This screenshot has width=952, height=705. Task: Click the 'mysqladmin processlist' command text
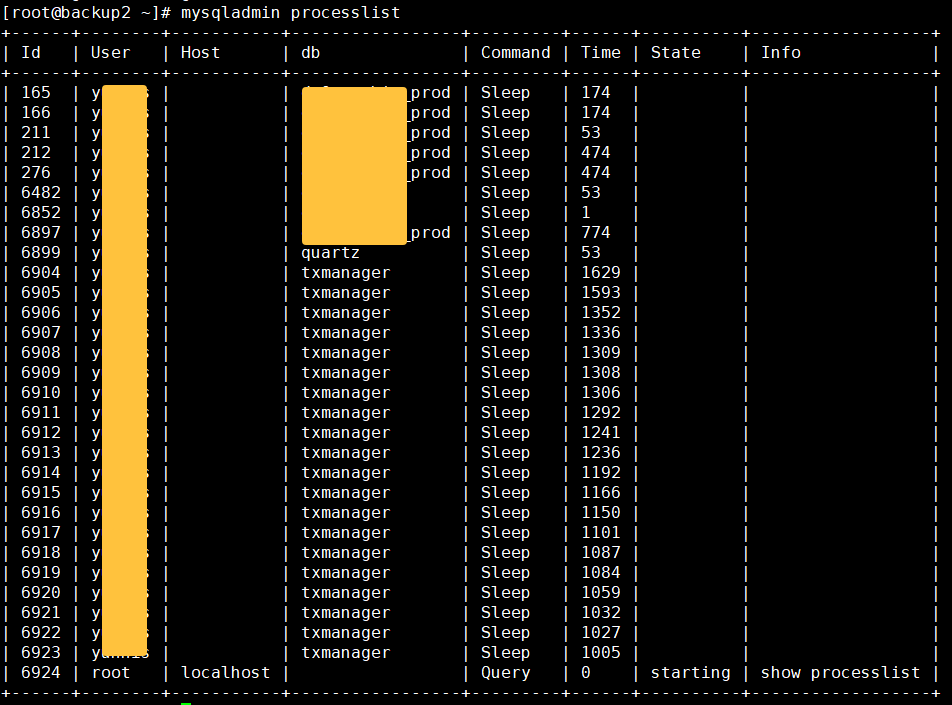290,13
